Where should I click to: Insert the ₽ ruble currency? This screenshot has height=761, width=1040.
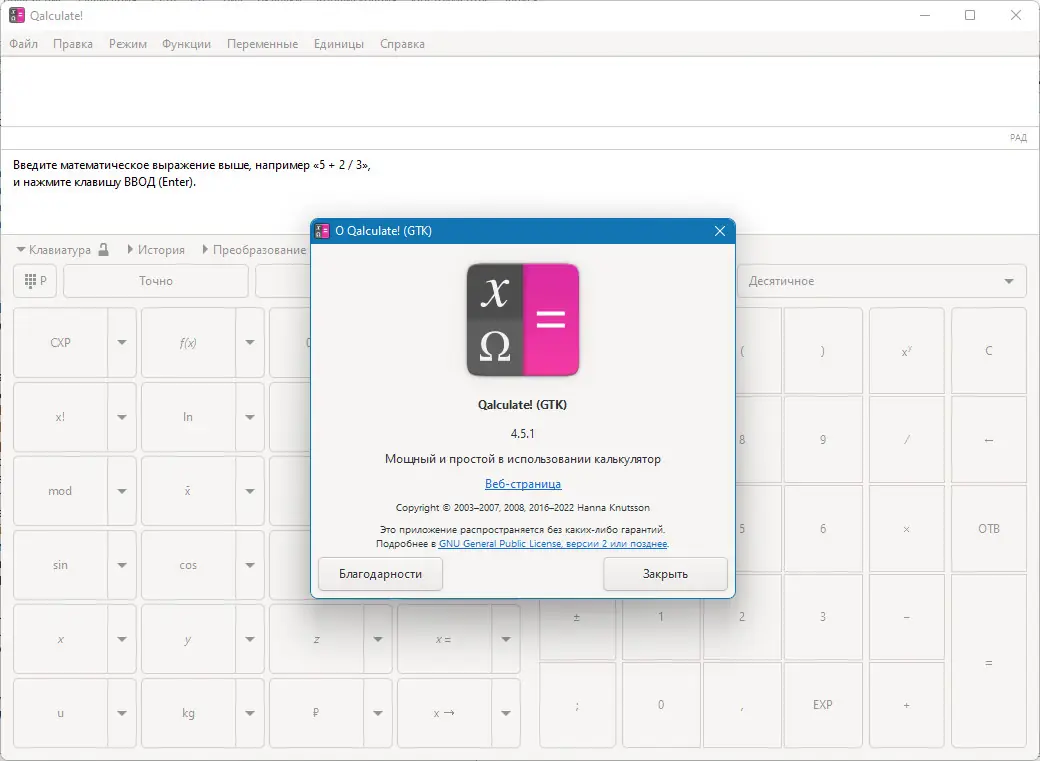pos(316,713)
